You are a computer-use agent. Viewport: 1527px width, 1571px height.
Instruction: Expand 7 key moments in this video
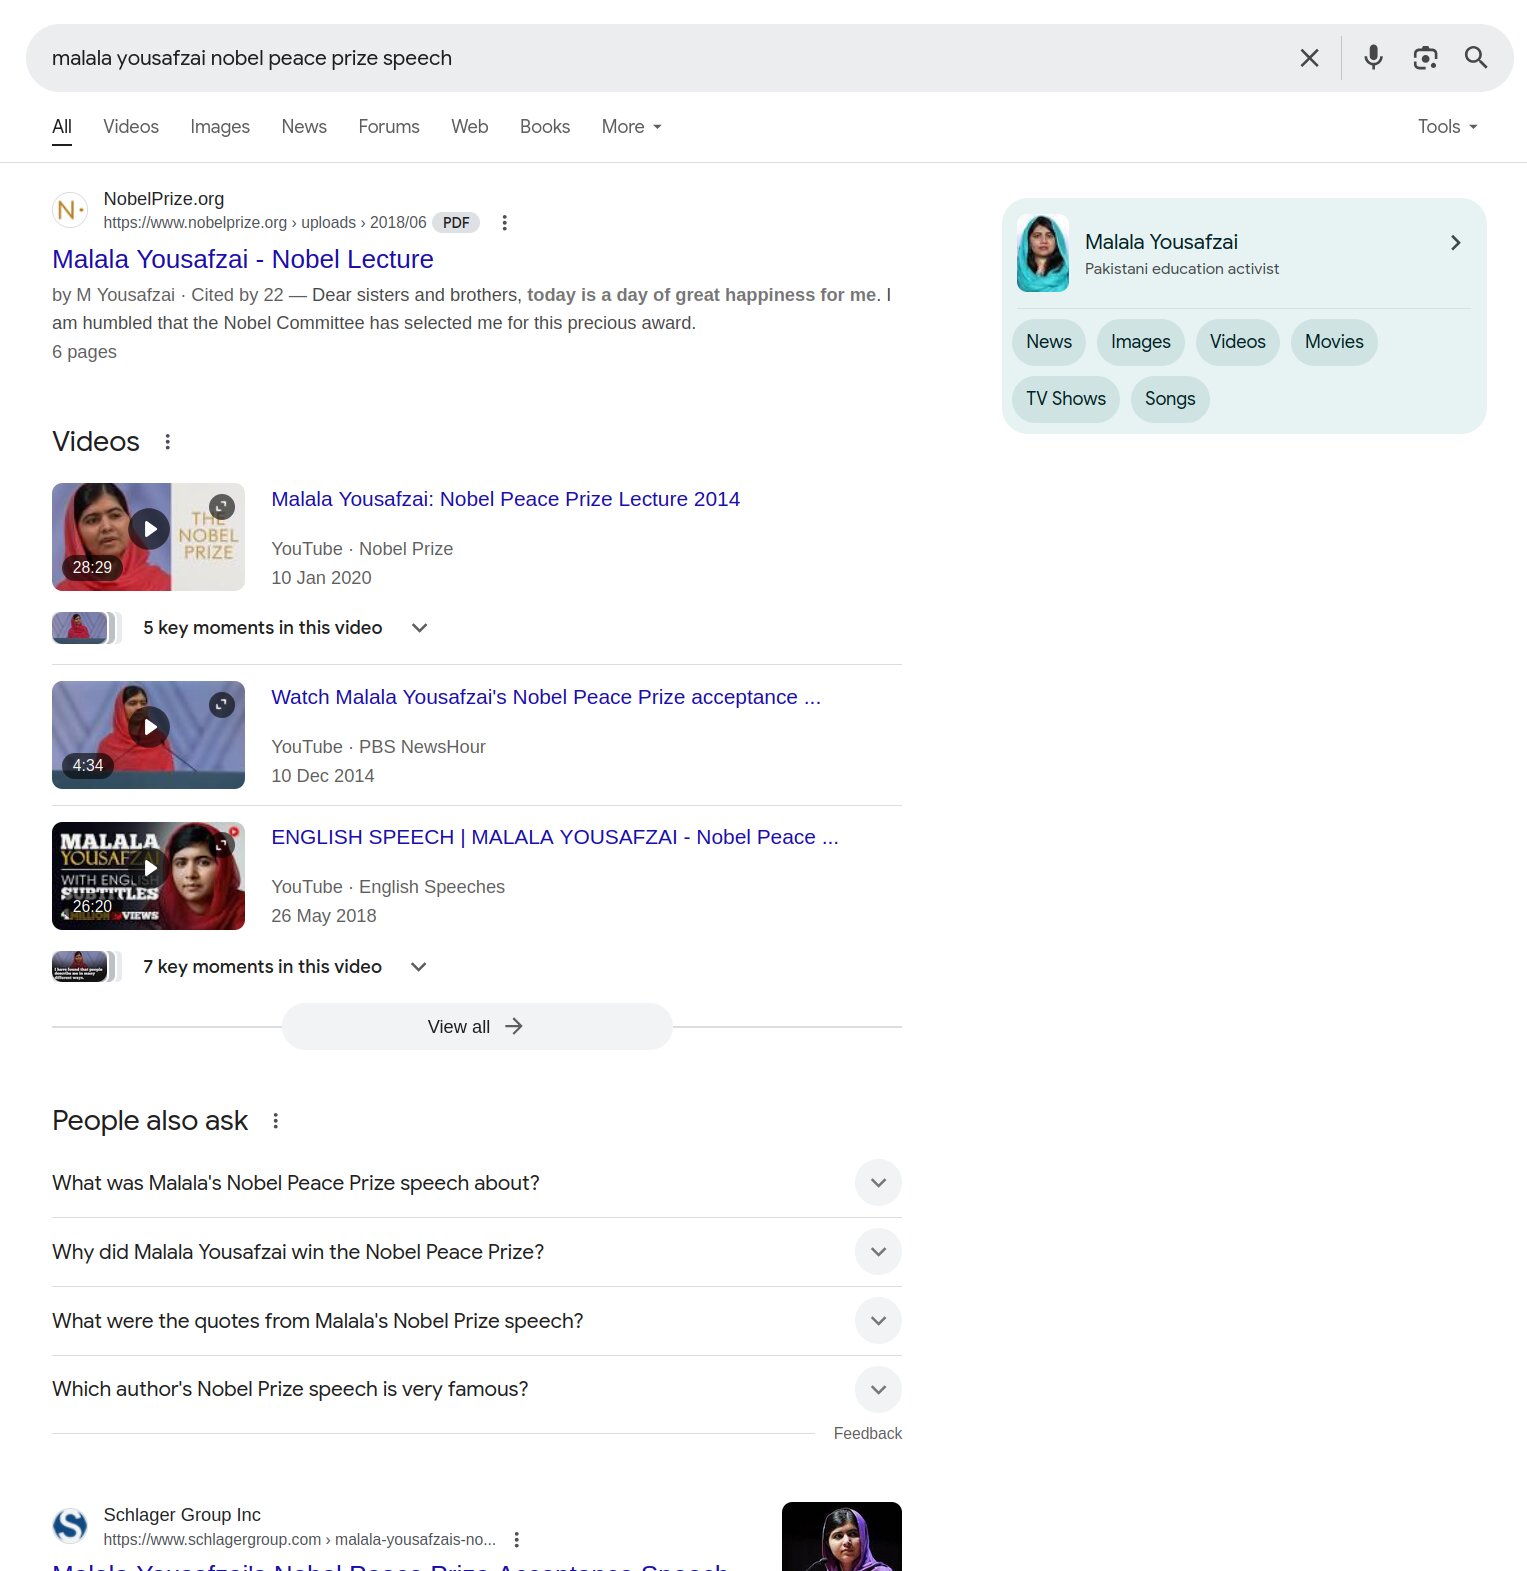pos(419,967)
